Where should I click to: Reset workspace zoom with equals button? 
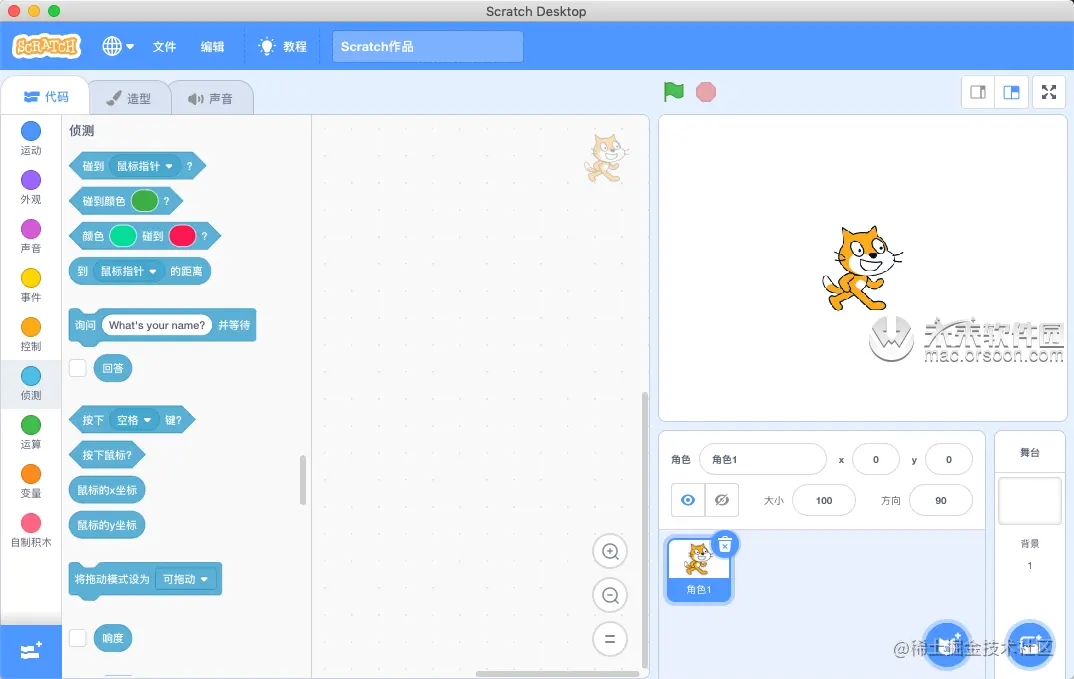pyautogui.click(x=610, y=639)
